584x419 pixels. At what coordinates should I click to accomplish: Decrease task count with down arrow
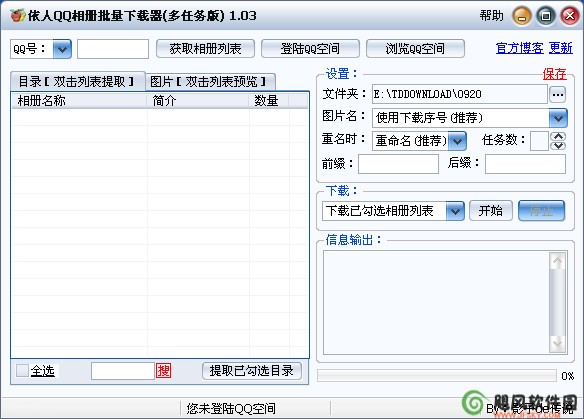tap(558, 146)
